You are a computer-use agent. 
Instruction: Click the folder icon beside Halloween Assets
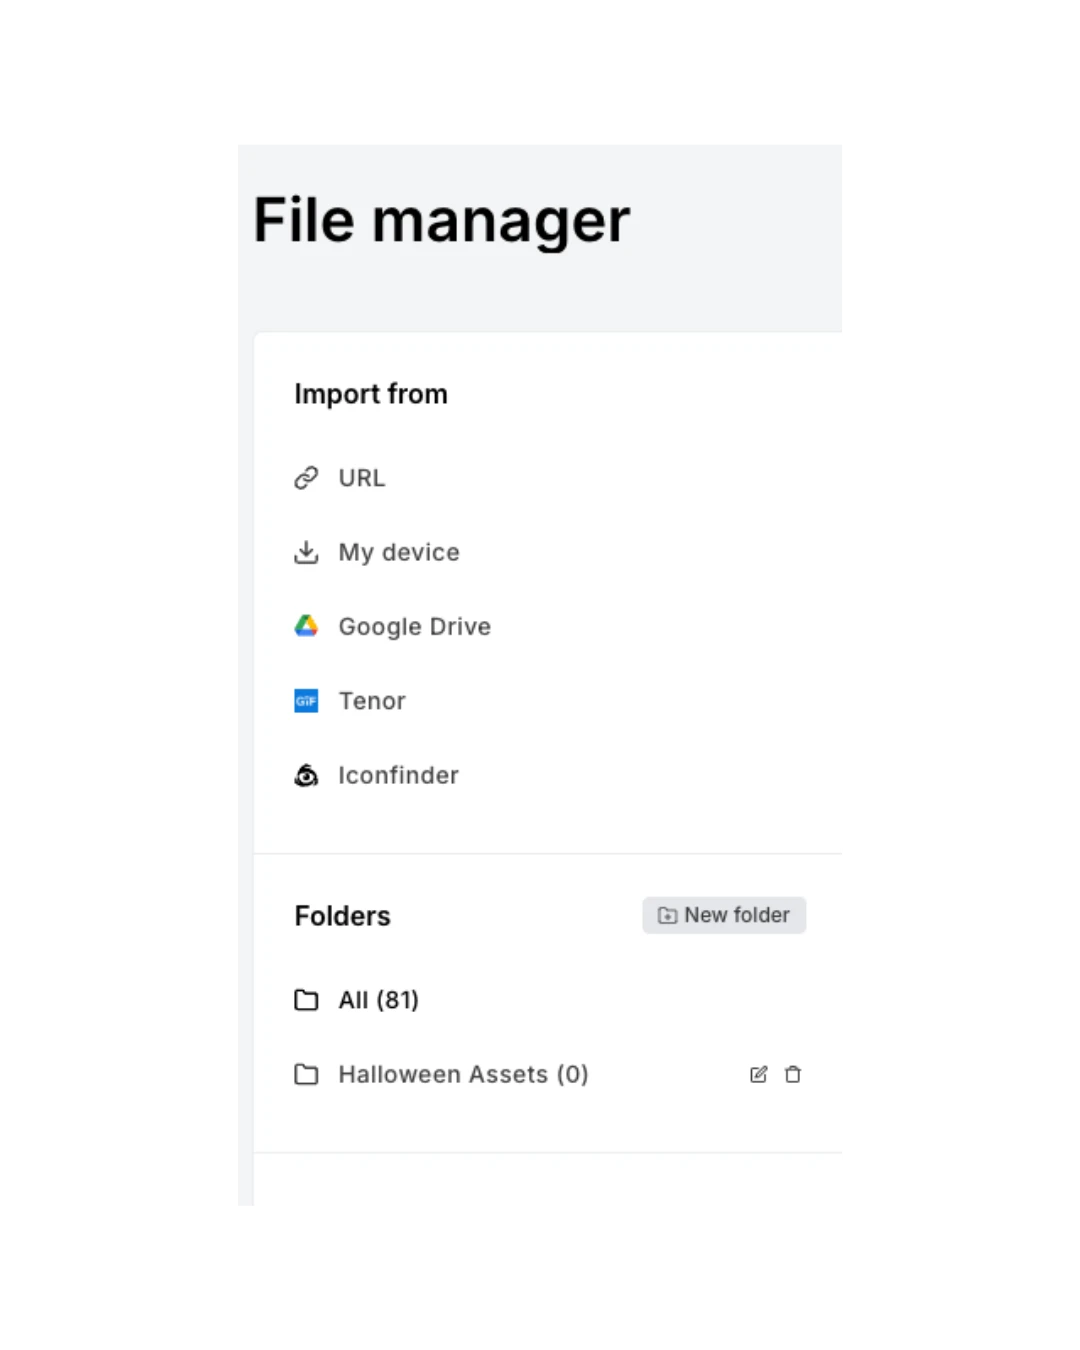pyautogui.click(x=306, y=1074)
